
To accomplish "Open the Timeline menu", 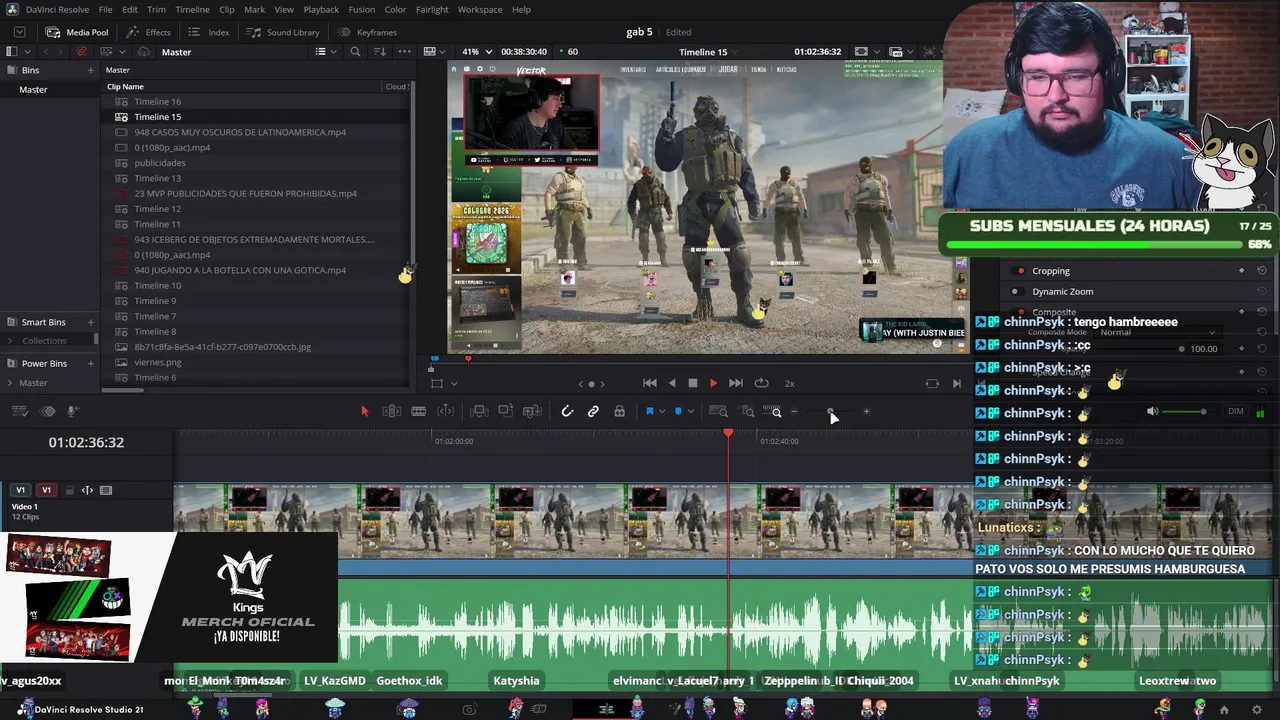I will pyautogui.click(x=192, y=10).
